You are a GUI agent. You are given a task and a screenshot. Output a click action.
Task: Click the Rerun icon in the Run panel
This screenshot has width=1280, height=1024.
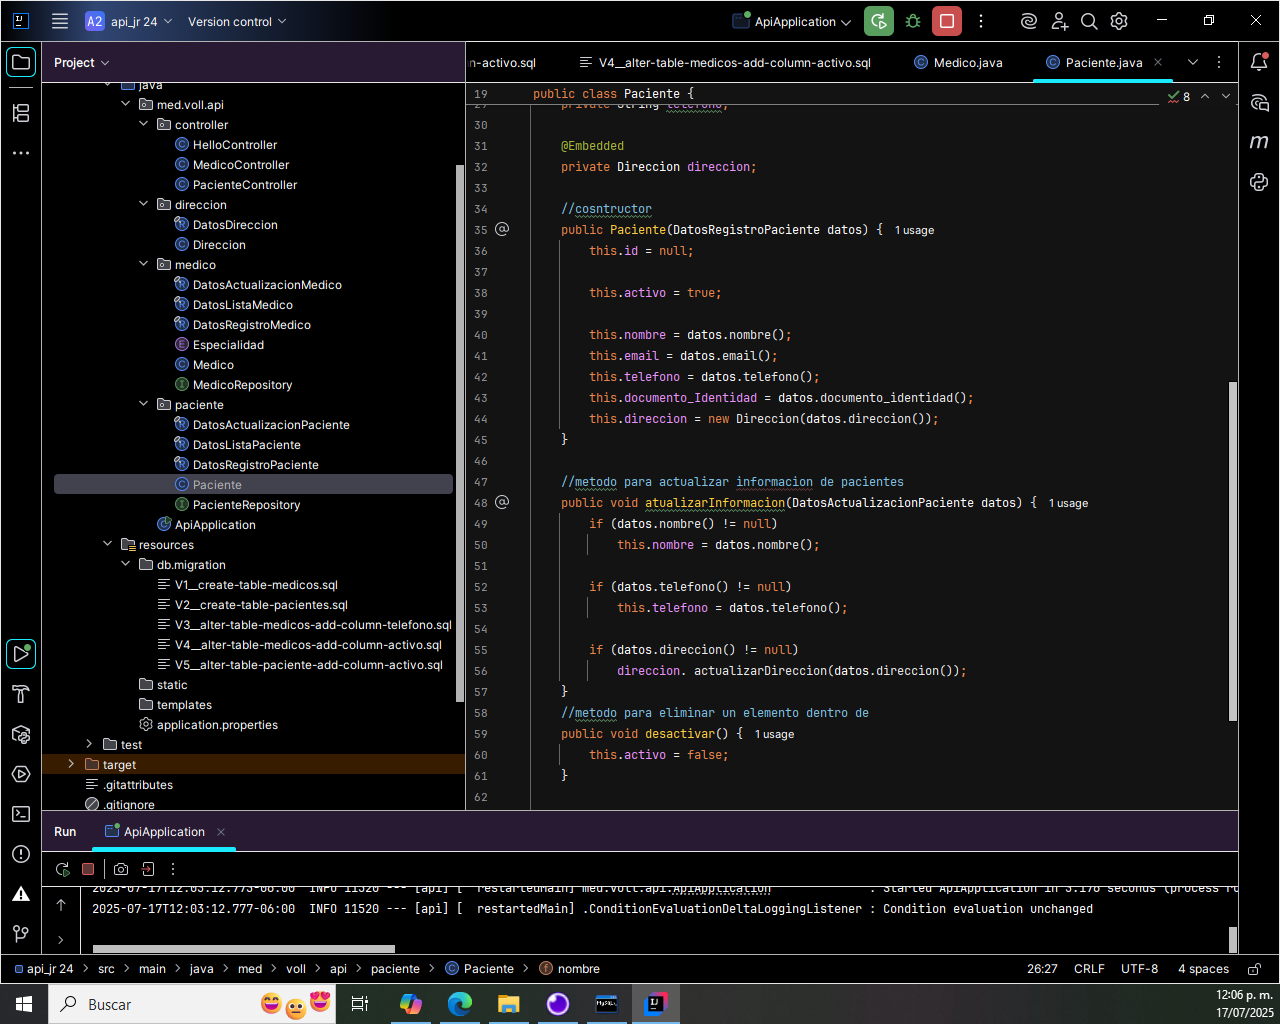click(62, 869)
